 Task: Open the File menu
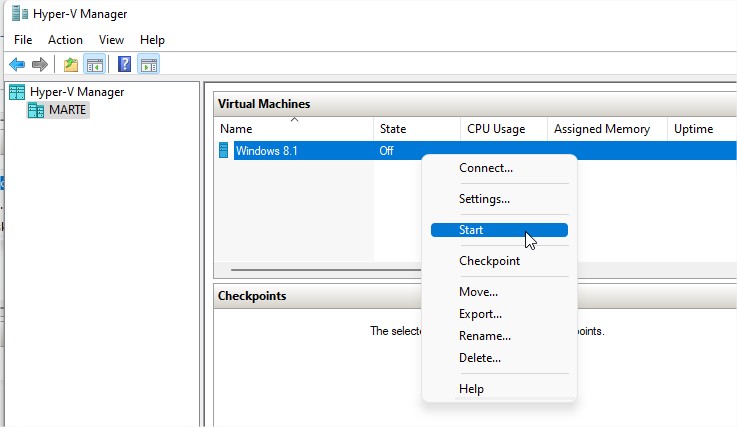pos(23,40)
